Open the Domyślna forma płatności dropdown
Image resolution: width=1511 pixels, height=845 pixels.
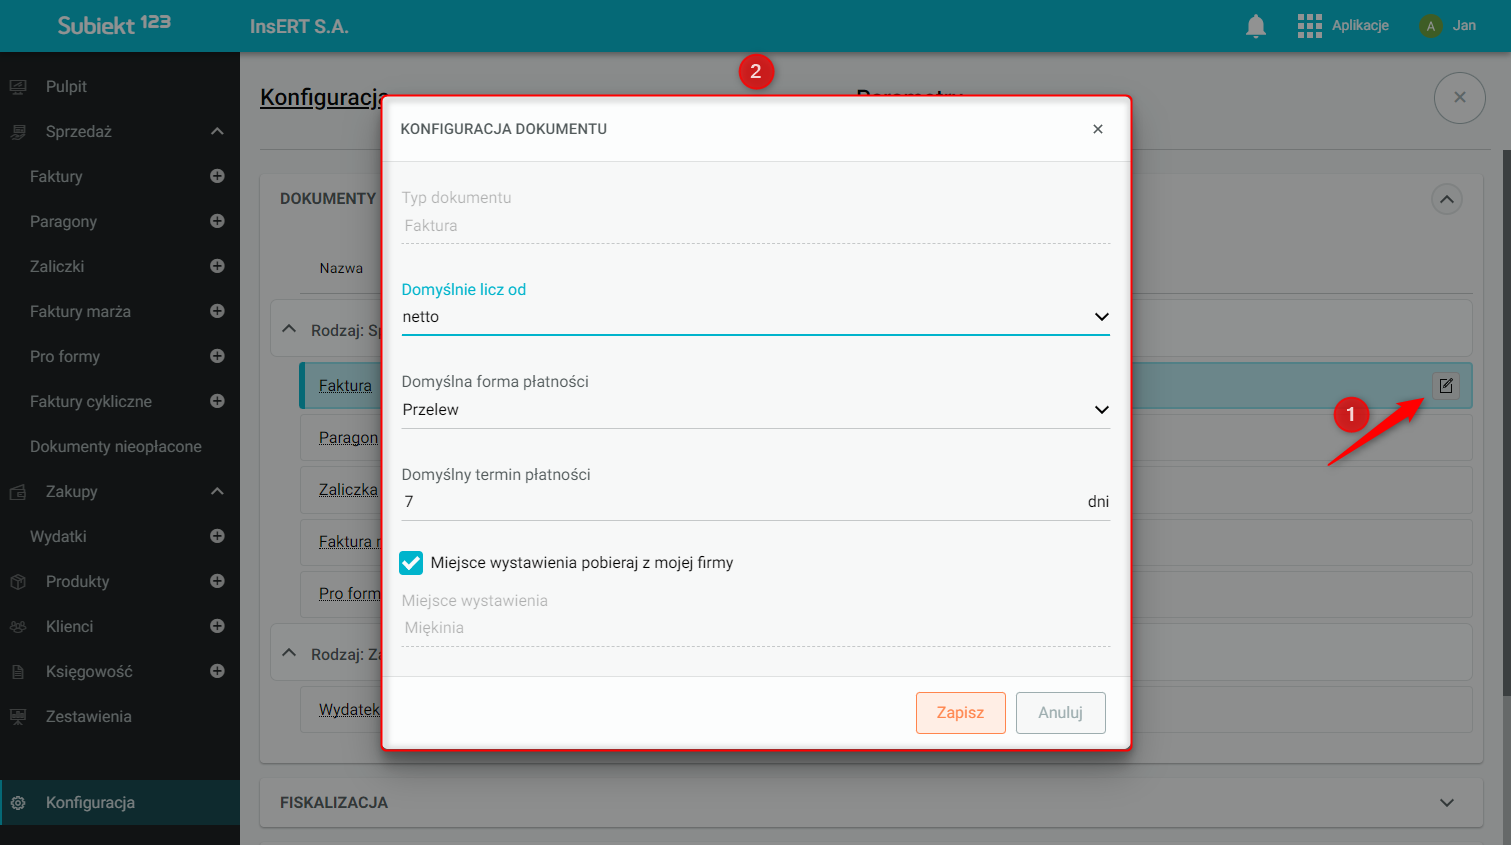[x=755, y=410]
